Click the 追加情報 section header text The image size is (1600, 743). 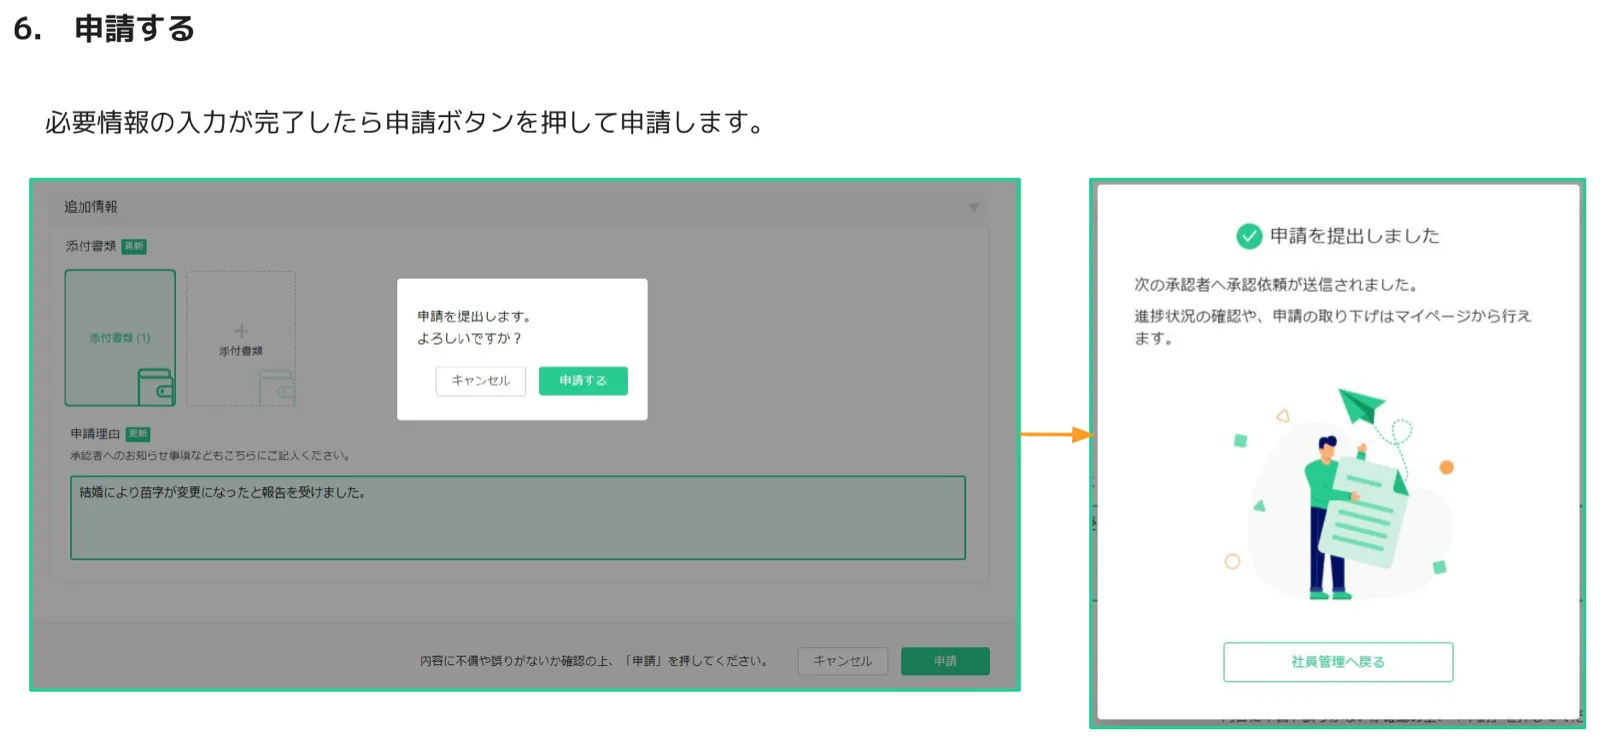91,207
